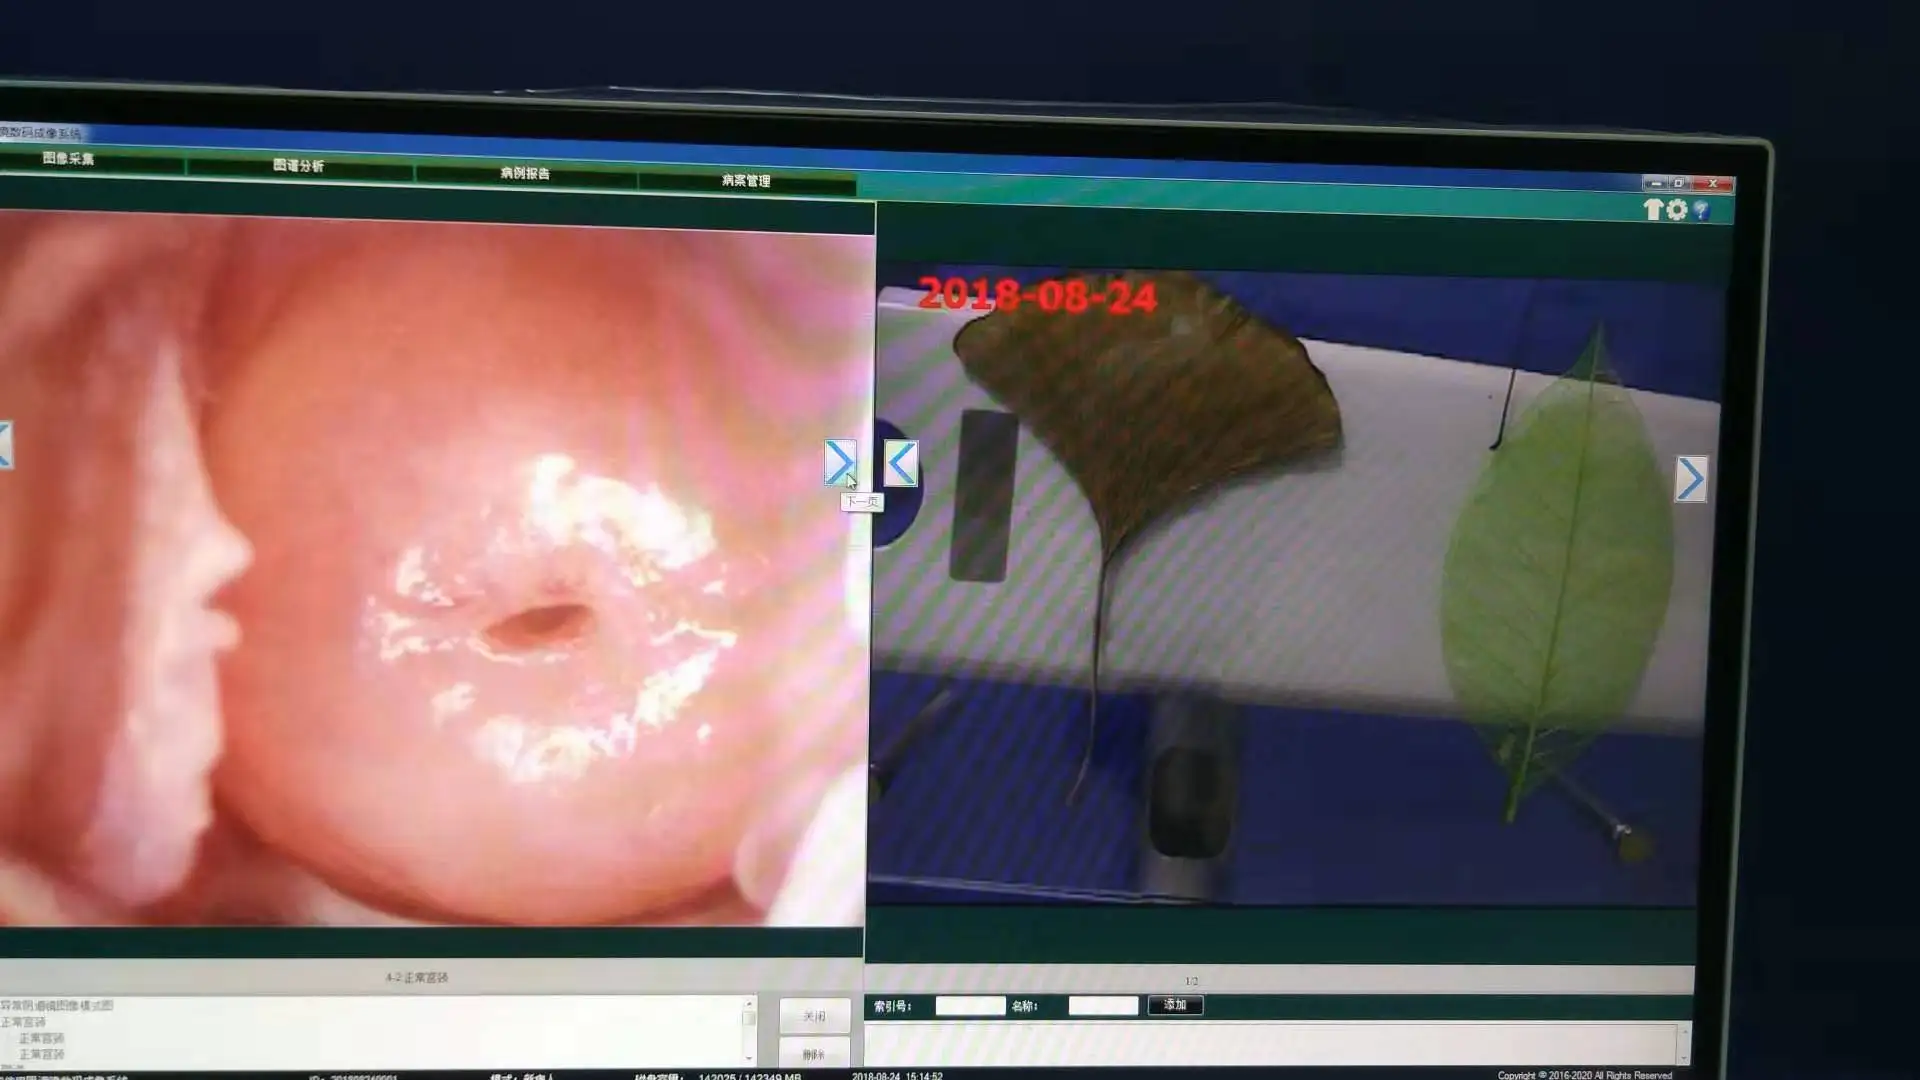The image size is (1920, 1080).
Task: Click into the notes text area below 索引号
Action: coord(1270,1044)
